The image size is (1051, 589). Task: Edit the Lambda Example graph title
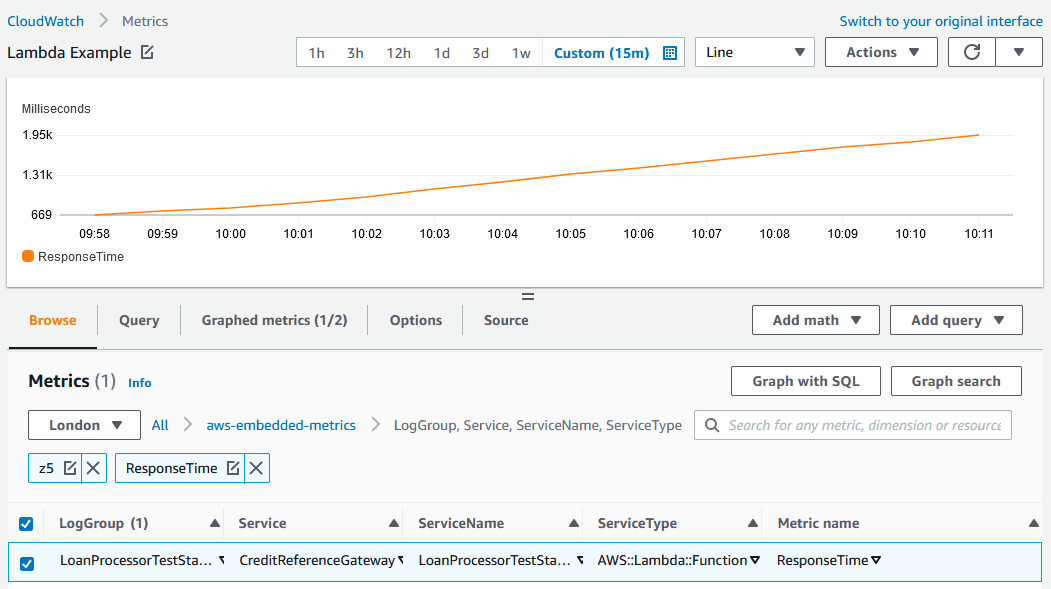147,52
